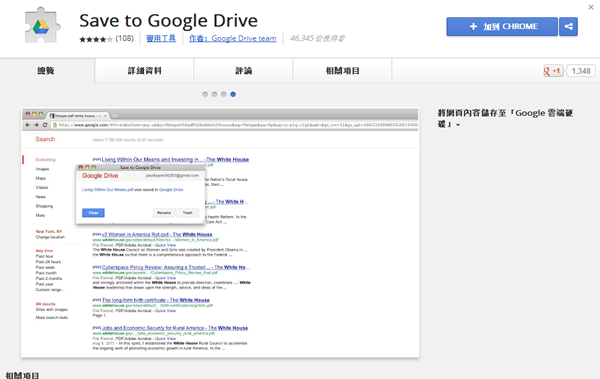Click the large extension screenshot preview

pyautogui.click(x=220, y=232)
